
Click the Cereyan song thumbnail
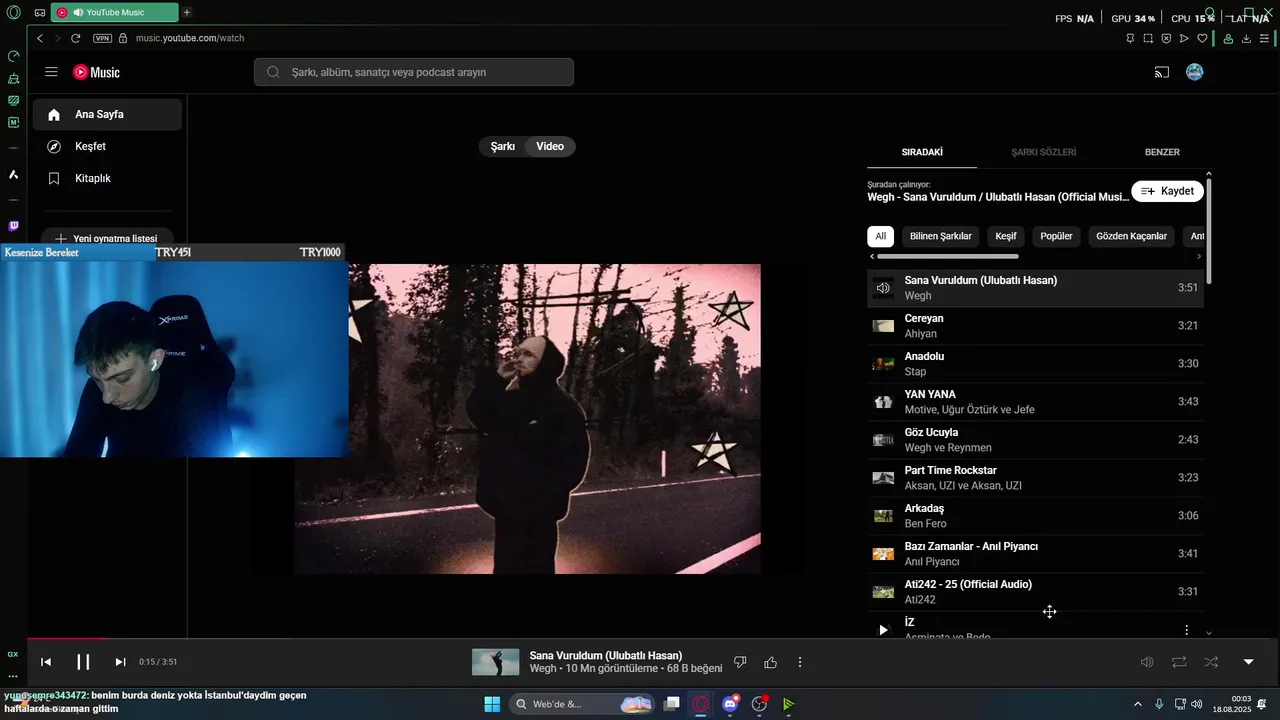point(883,326)
